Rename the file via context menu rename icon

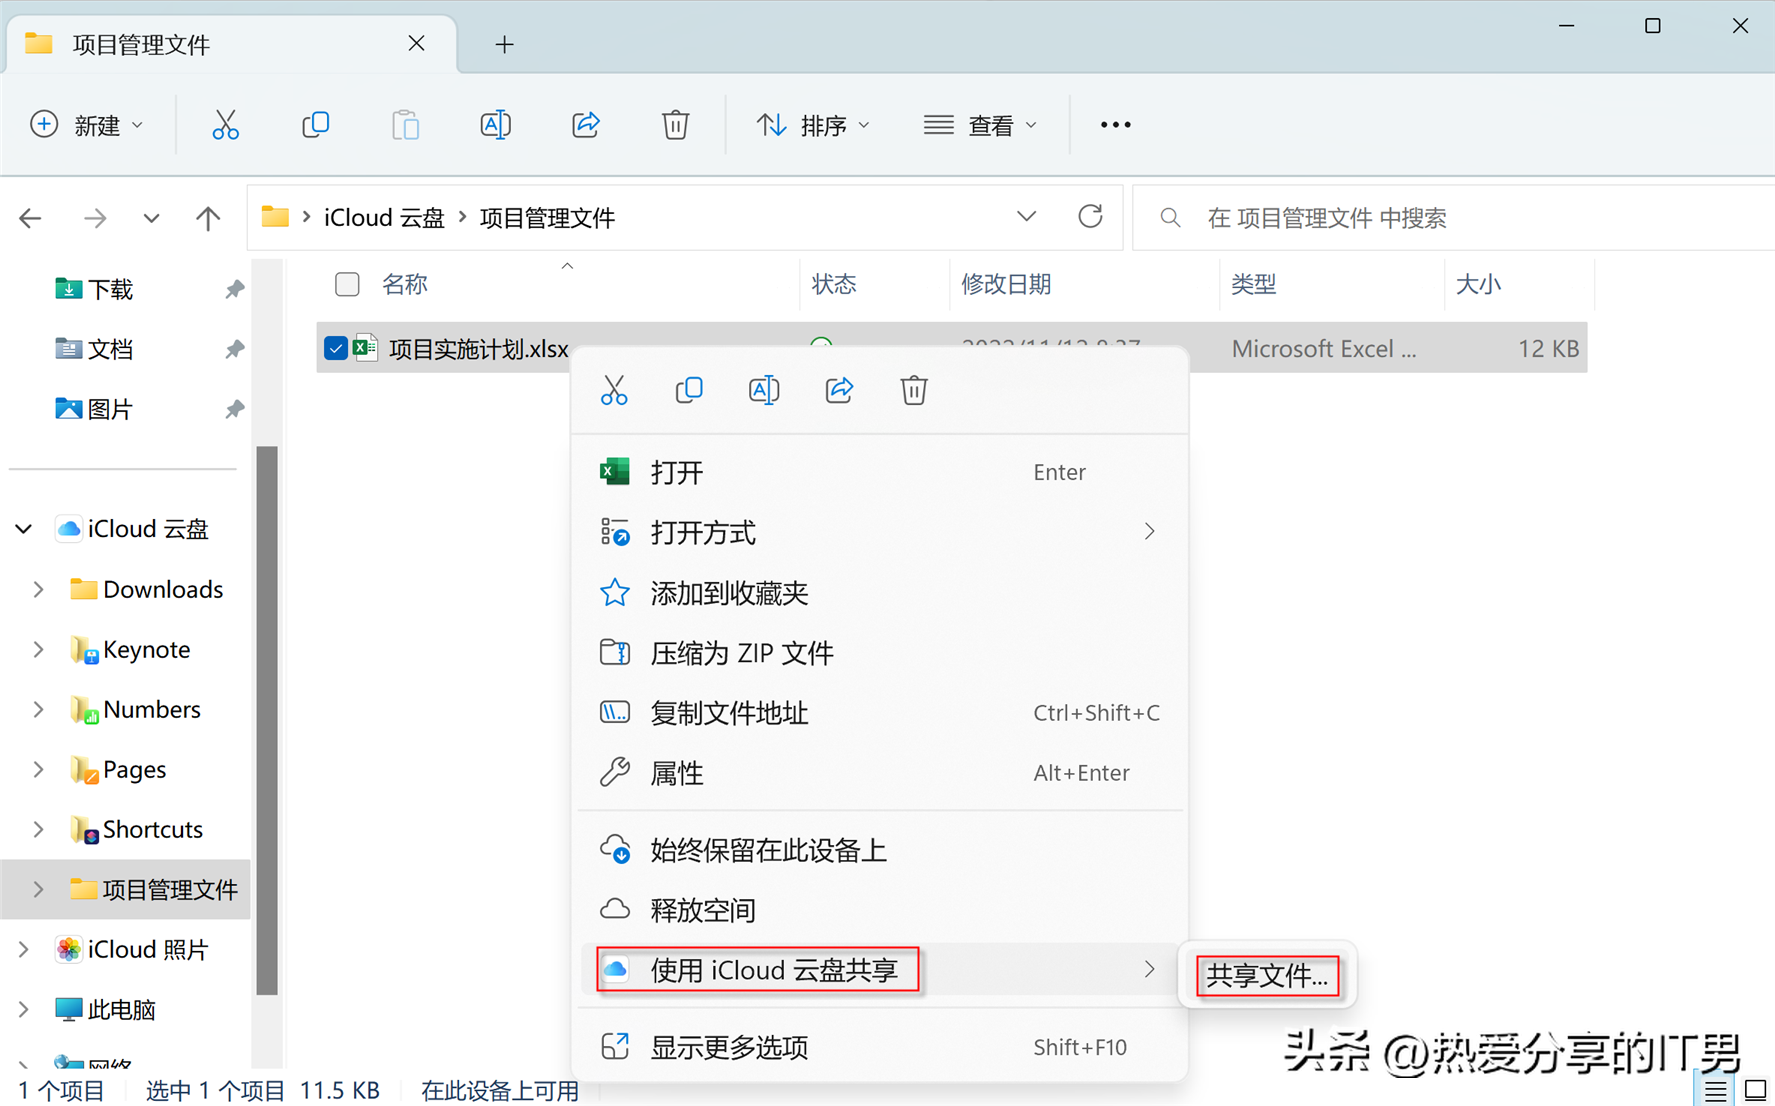pyautogui.click(x=764, y=390)
